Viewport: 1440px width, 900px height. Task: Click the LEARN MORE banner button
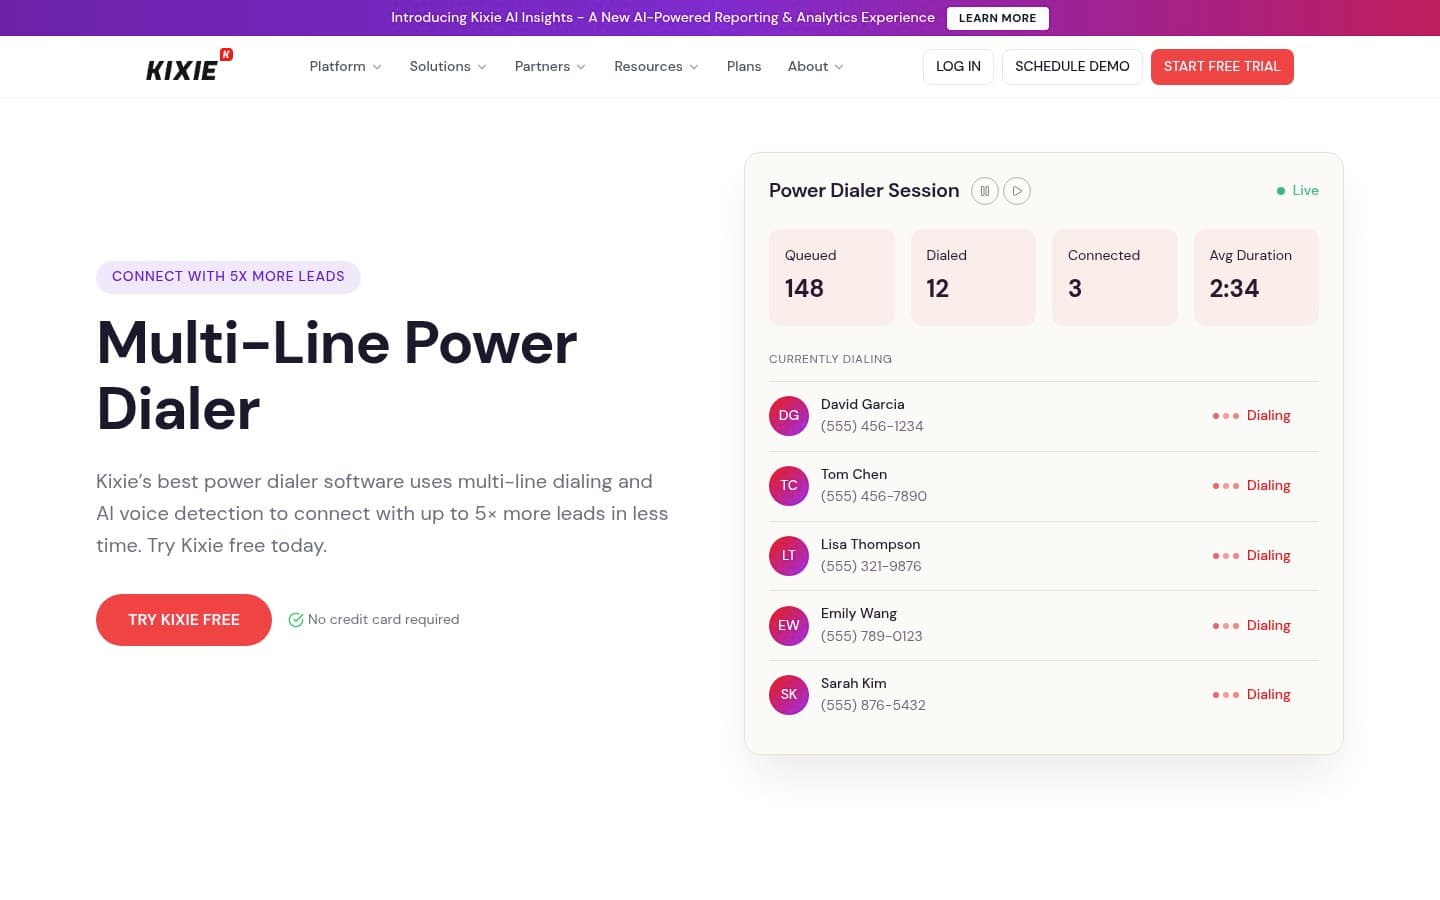tap(998, 18)
